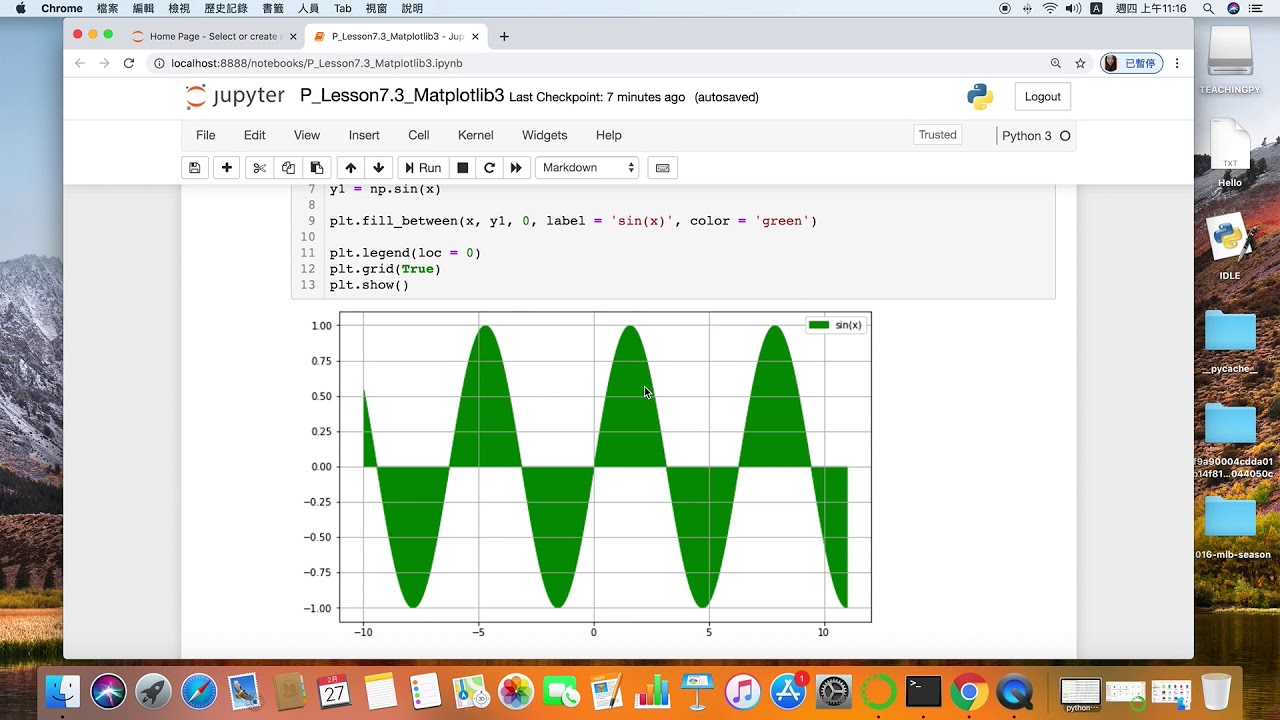Save notebook with the floppy disk icon
This screenshot has width=1280, height=720.
(x=195, y=168)
